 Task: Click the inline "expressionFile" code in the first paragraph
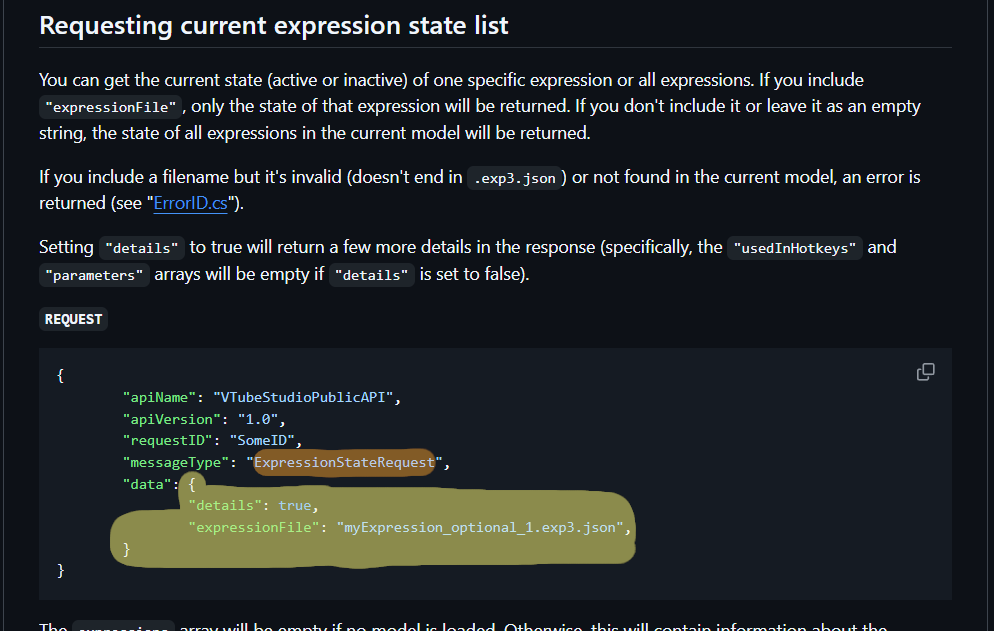point(109,105)
